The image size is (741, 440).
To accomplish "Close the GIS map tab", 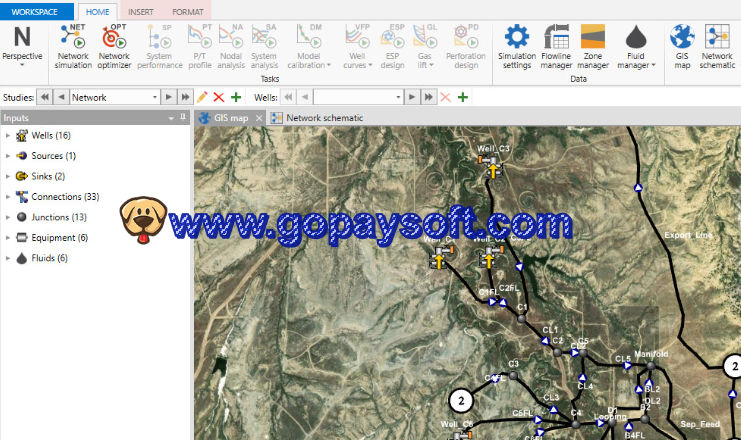I will coord(259,118).
